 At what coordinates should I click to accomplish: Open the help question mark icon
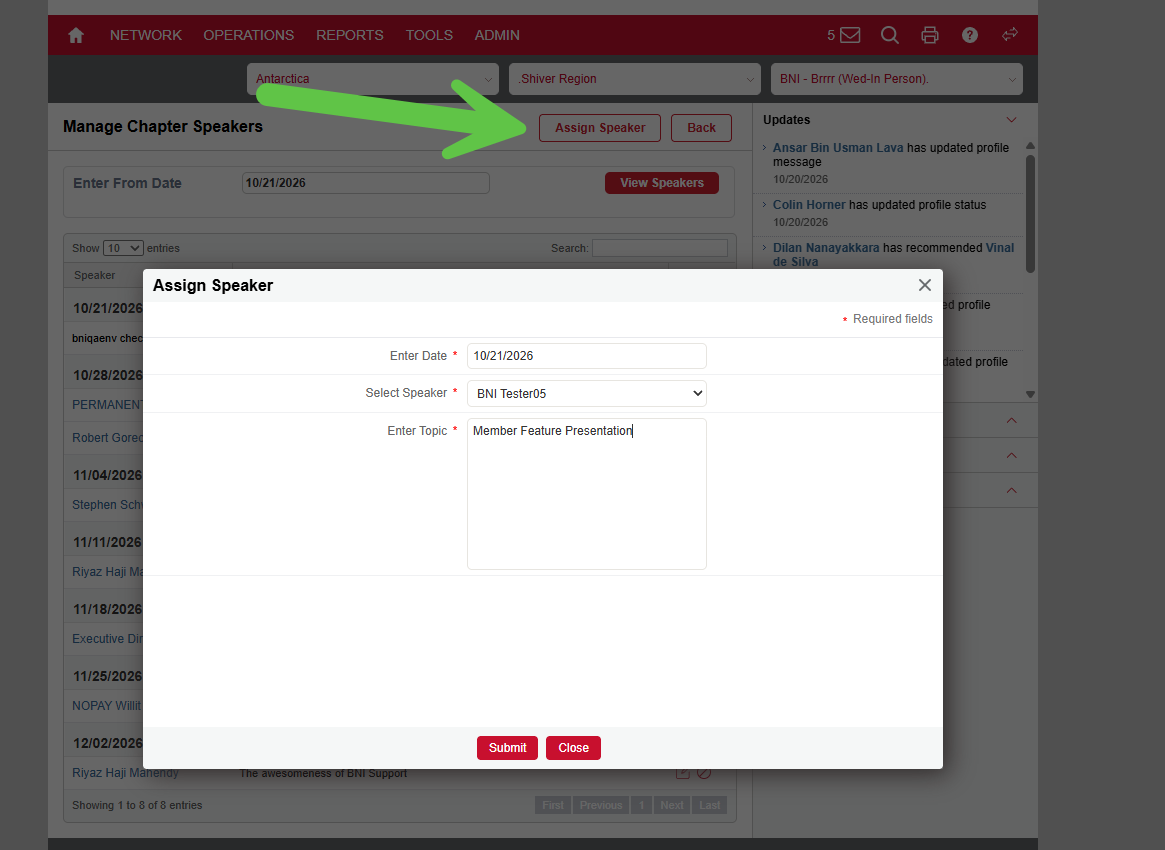(970, 35)
